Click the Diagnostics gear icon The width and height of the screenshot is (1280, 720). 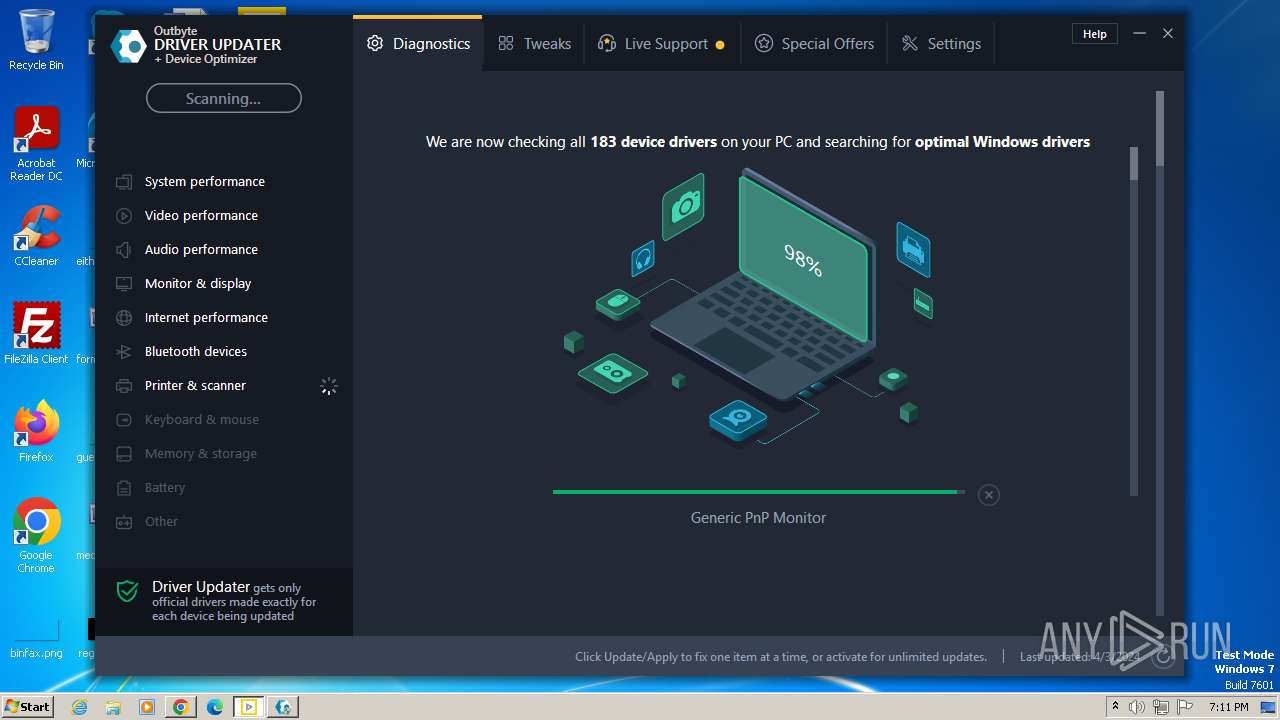tap(375, 44)
